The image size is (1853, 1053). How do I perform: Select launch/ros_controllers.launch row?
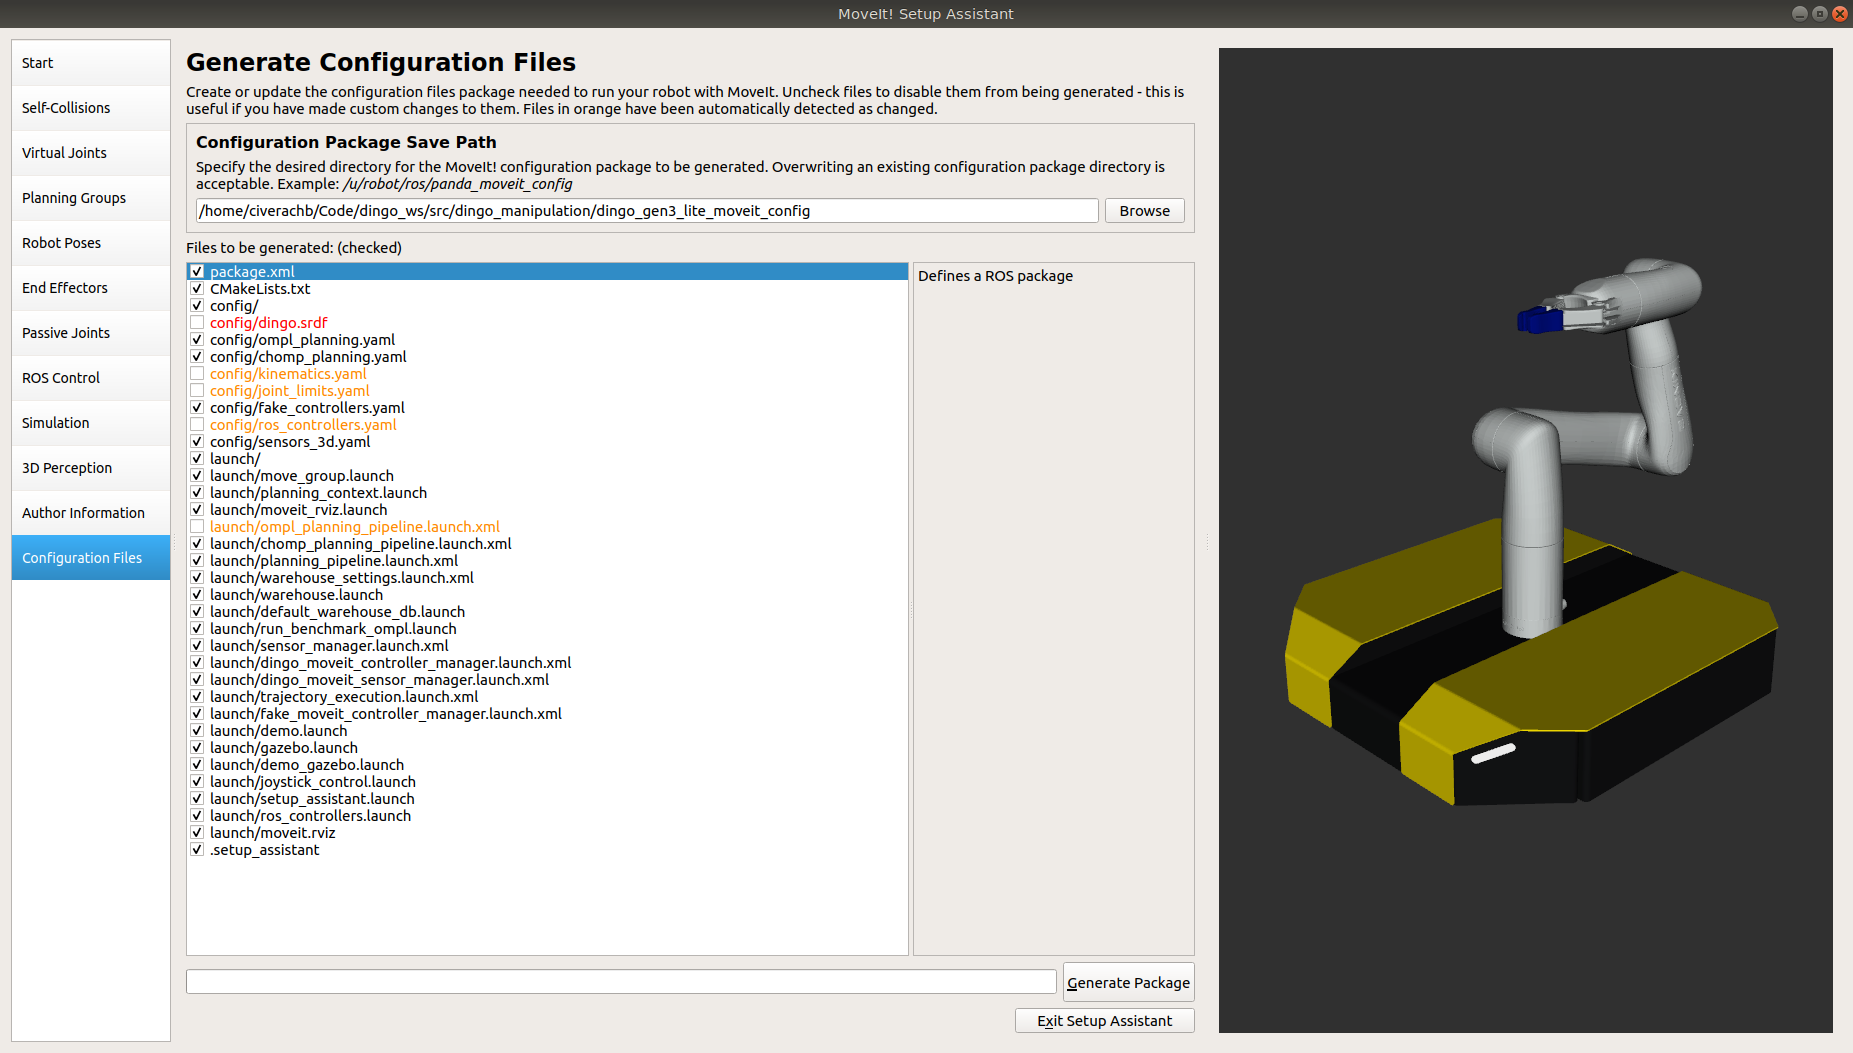[x=547, y=816]
